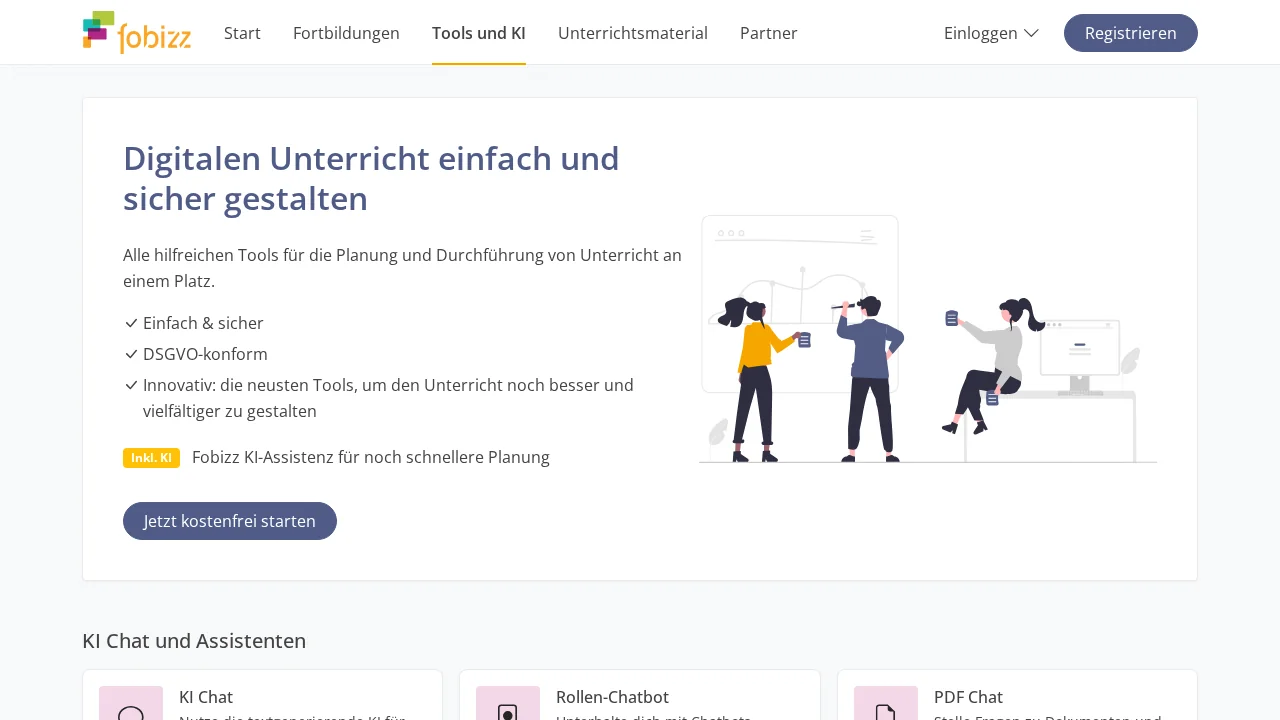Select the Tools und KI tab
The width and height of the screenshot is (1280, 720).
click(478, 33)
